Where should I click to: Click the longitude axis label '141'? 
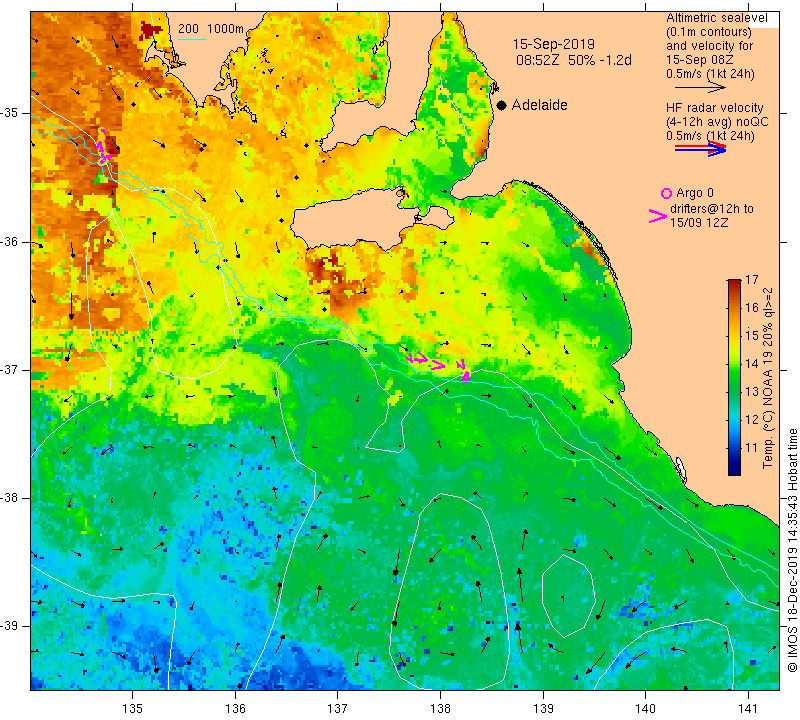click(x=748, y=709)
